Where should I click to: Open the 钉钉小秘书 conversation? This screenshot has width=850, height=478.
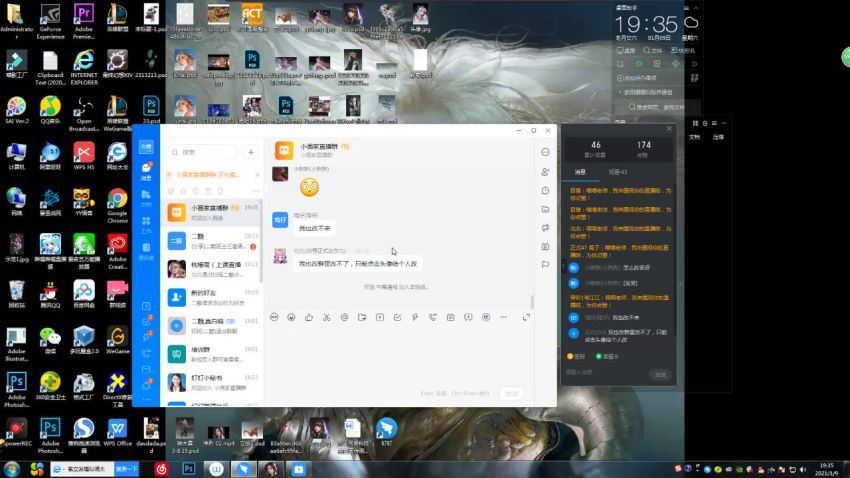[212, 382]
